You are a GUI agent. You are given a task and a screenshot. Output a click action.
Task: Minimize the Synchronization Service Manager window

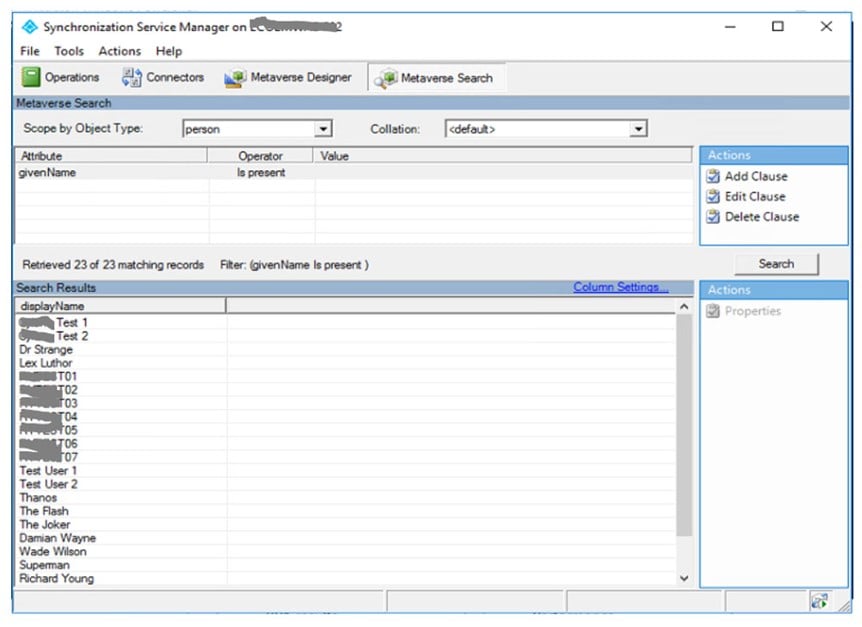tap(730, 26)
